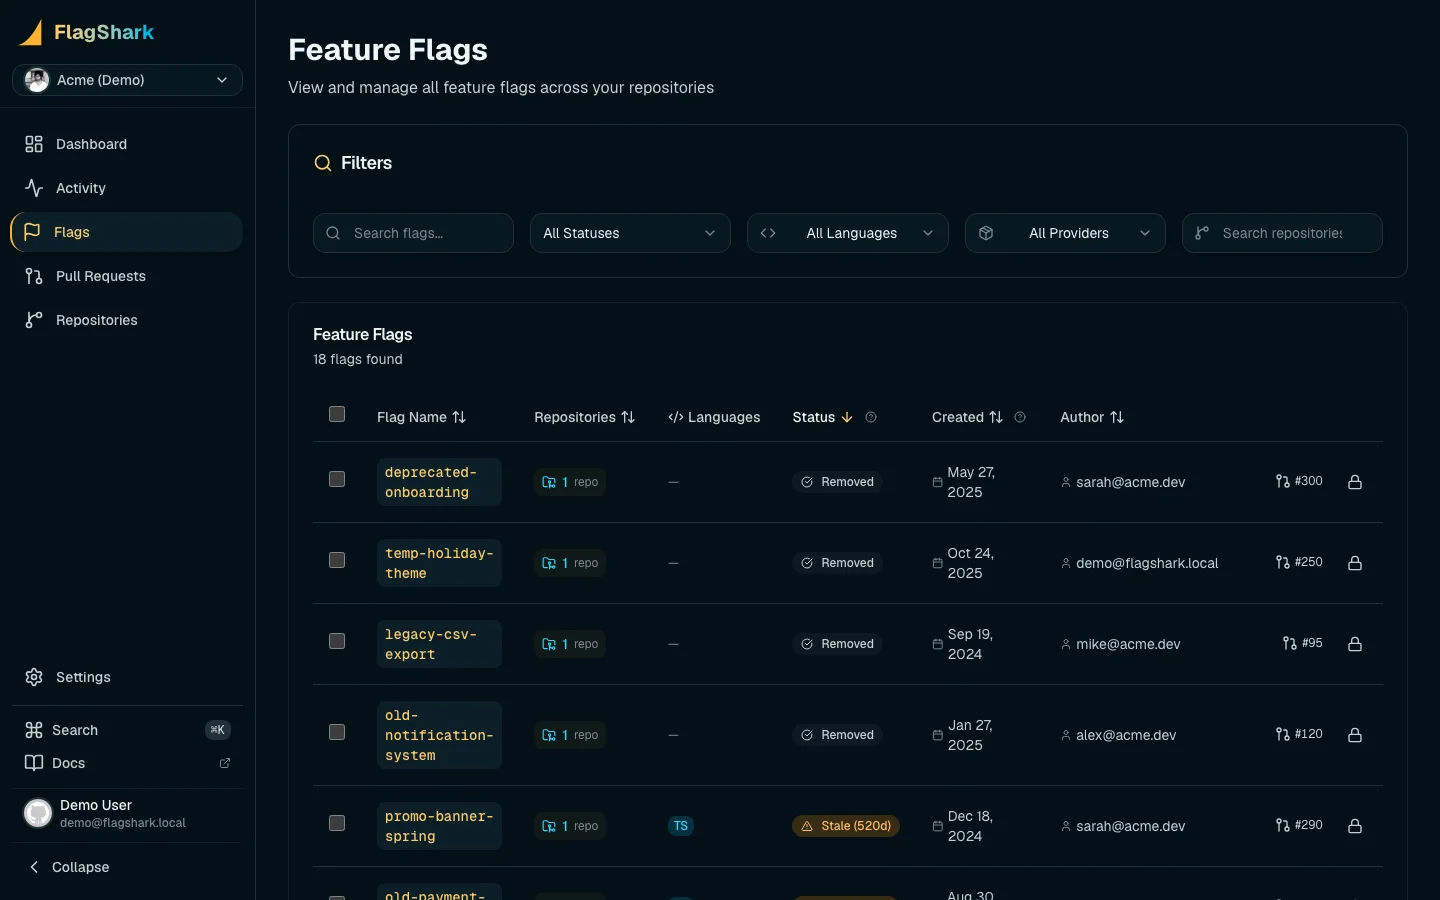Click the 1 repo badge for promo-banner-spring

click(570, 826)
